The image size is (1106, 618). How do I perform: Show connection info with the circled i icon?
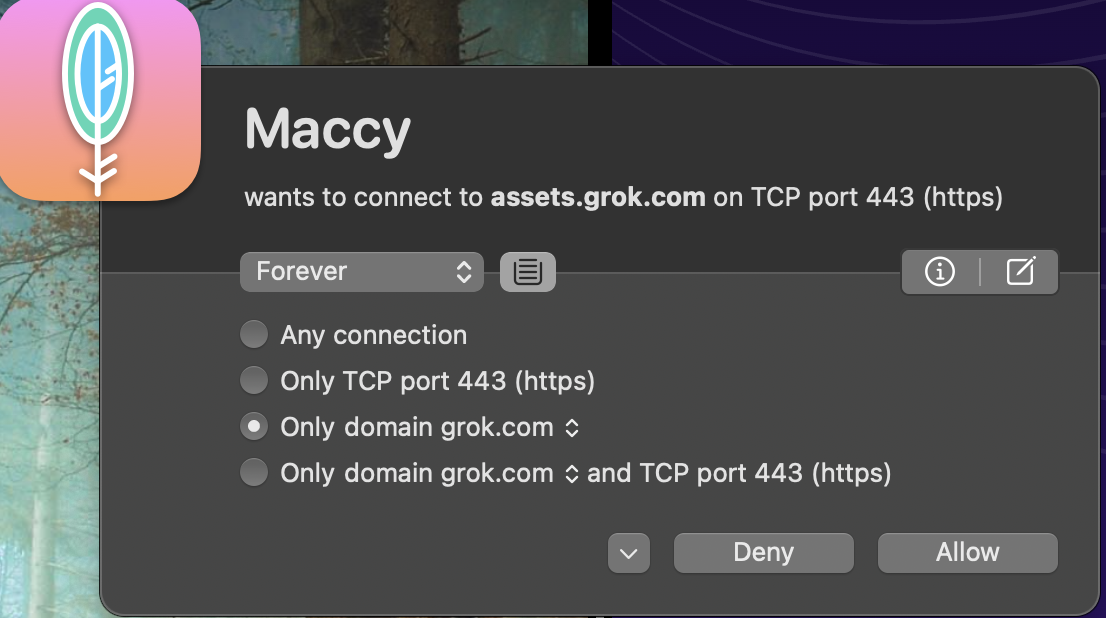(x=940, y=272)
